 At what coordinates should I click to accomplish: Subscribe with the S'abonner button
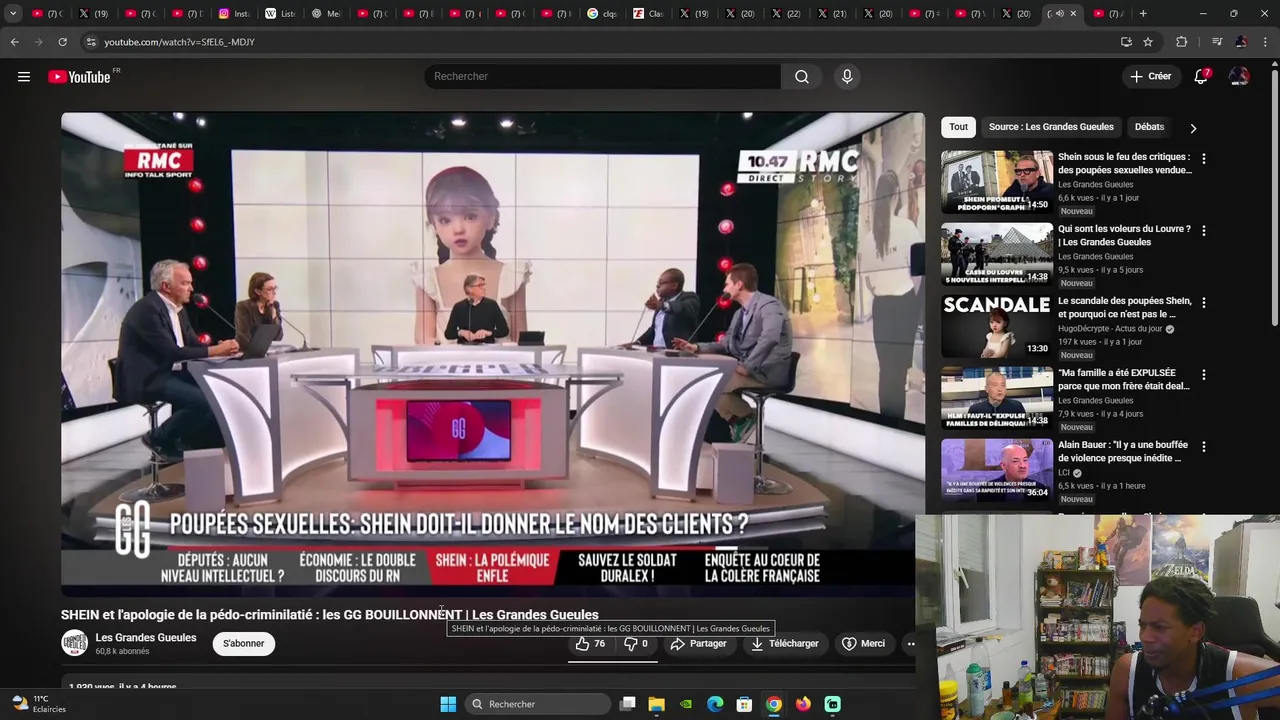244,644
